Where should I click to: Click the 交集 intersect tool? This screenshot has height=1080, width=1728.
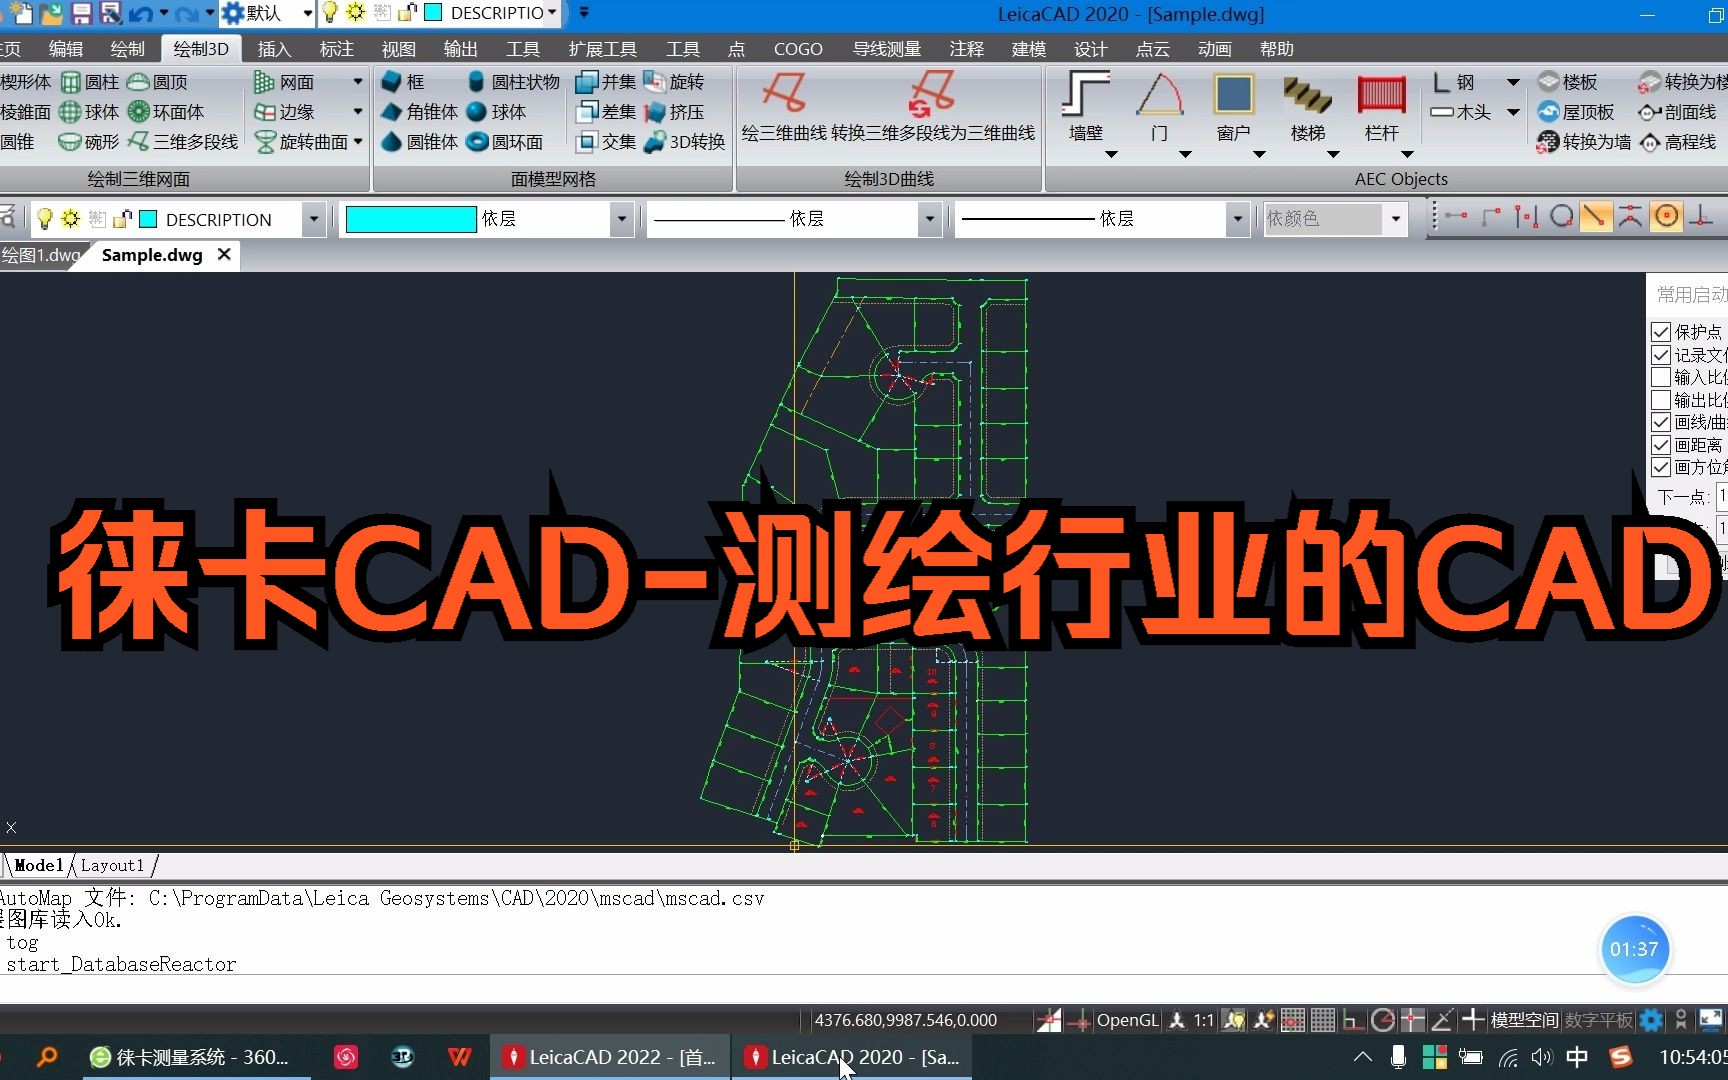coord(607,142)
